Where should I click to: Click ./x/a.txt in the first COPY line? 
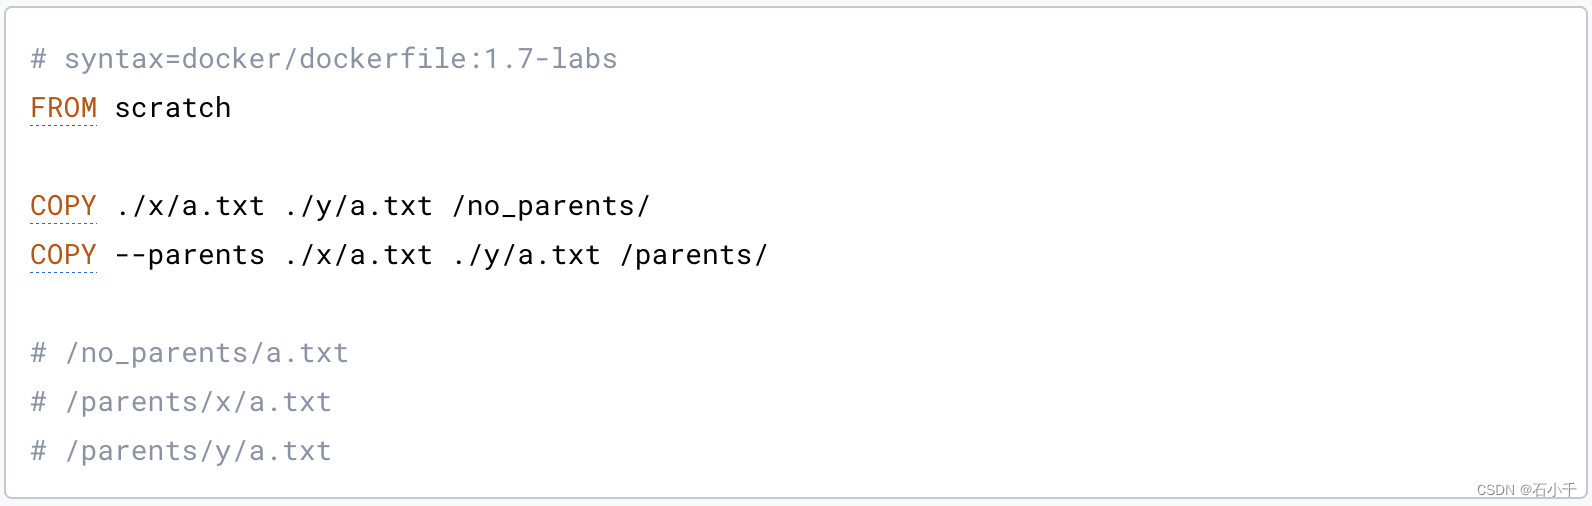[190, 207]
